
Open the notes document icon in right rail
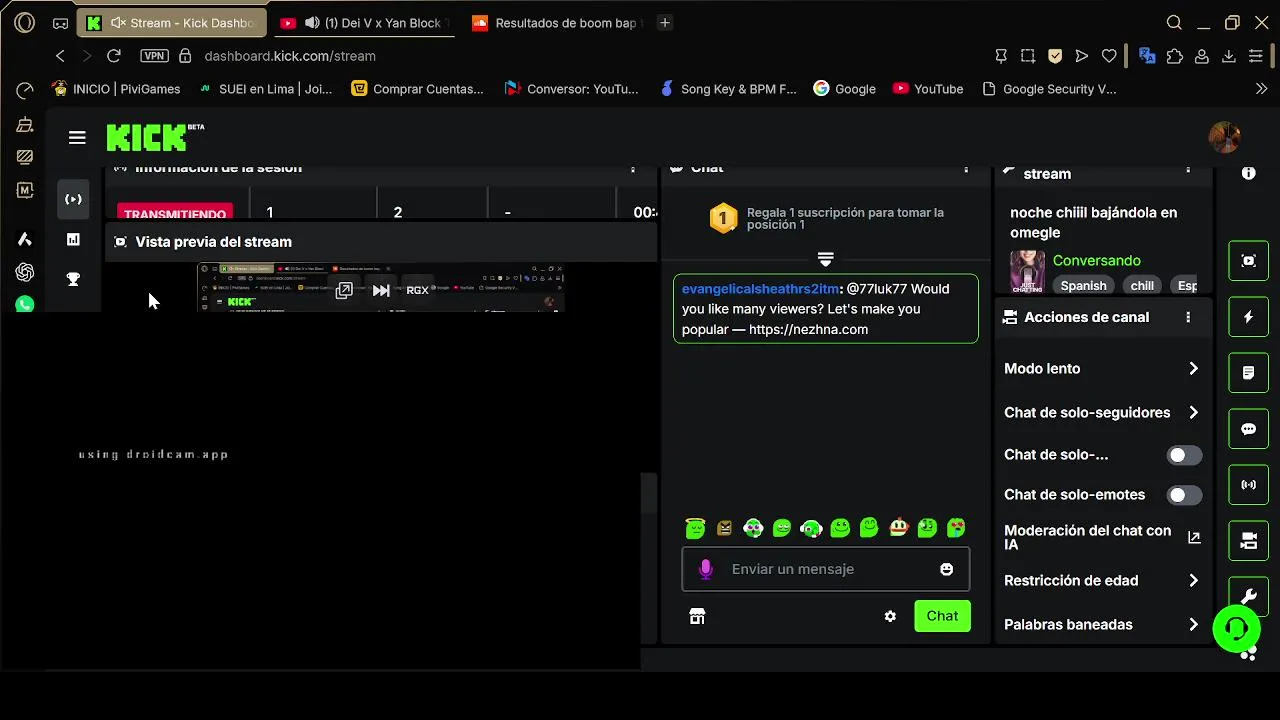1248,373
